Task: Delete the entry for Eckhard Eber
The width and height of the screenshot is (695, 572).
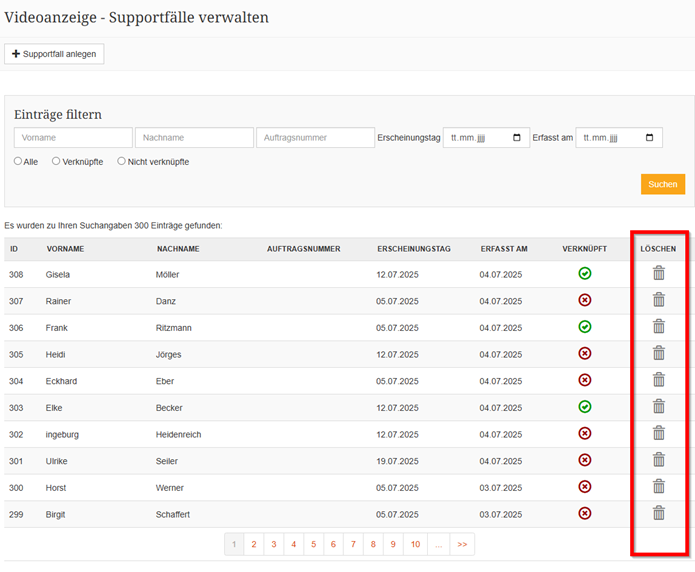Action: click(659, 380)
